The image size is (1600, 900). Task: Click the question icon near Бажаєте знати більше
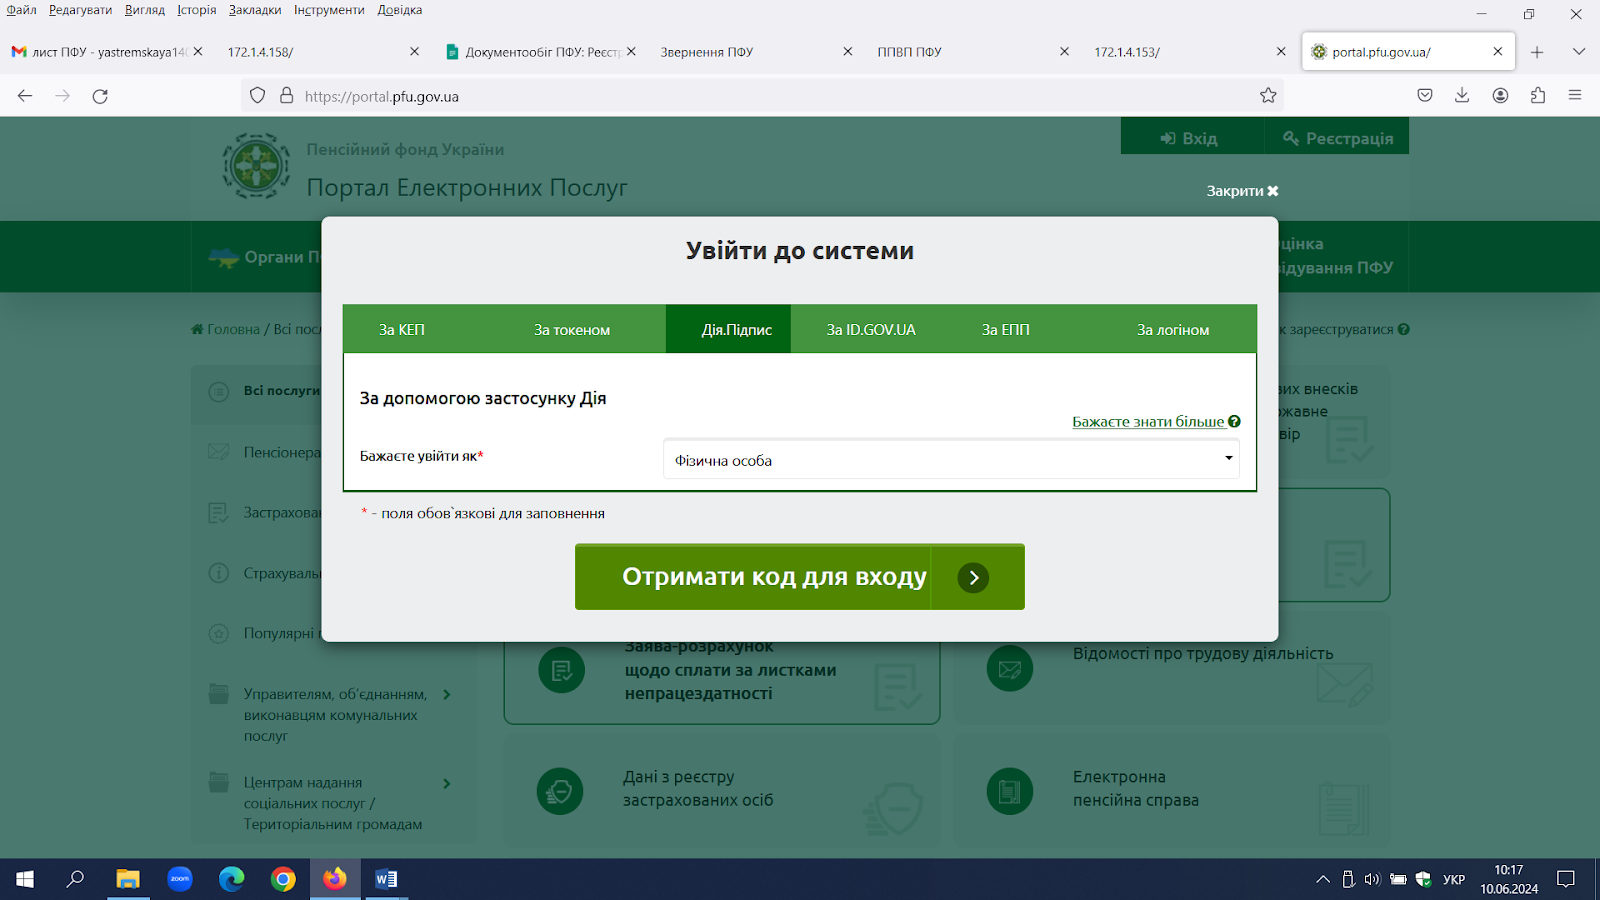click(1234, 422)
